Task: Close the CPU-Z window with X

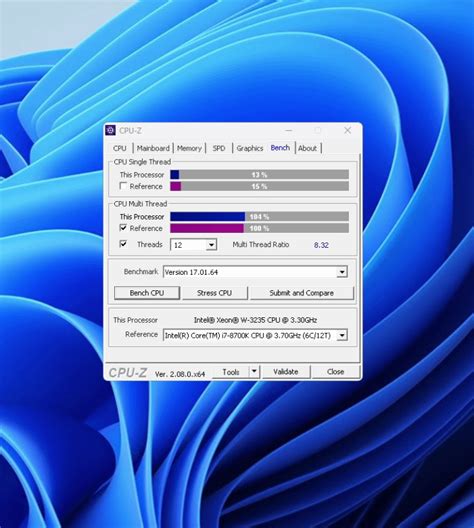Action: [x=347, y=130]
